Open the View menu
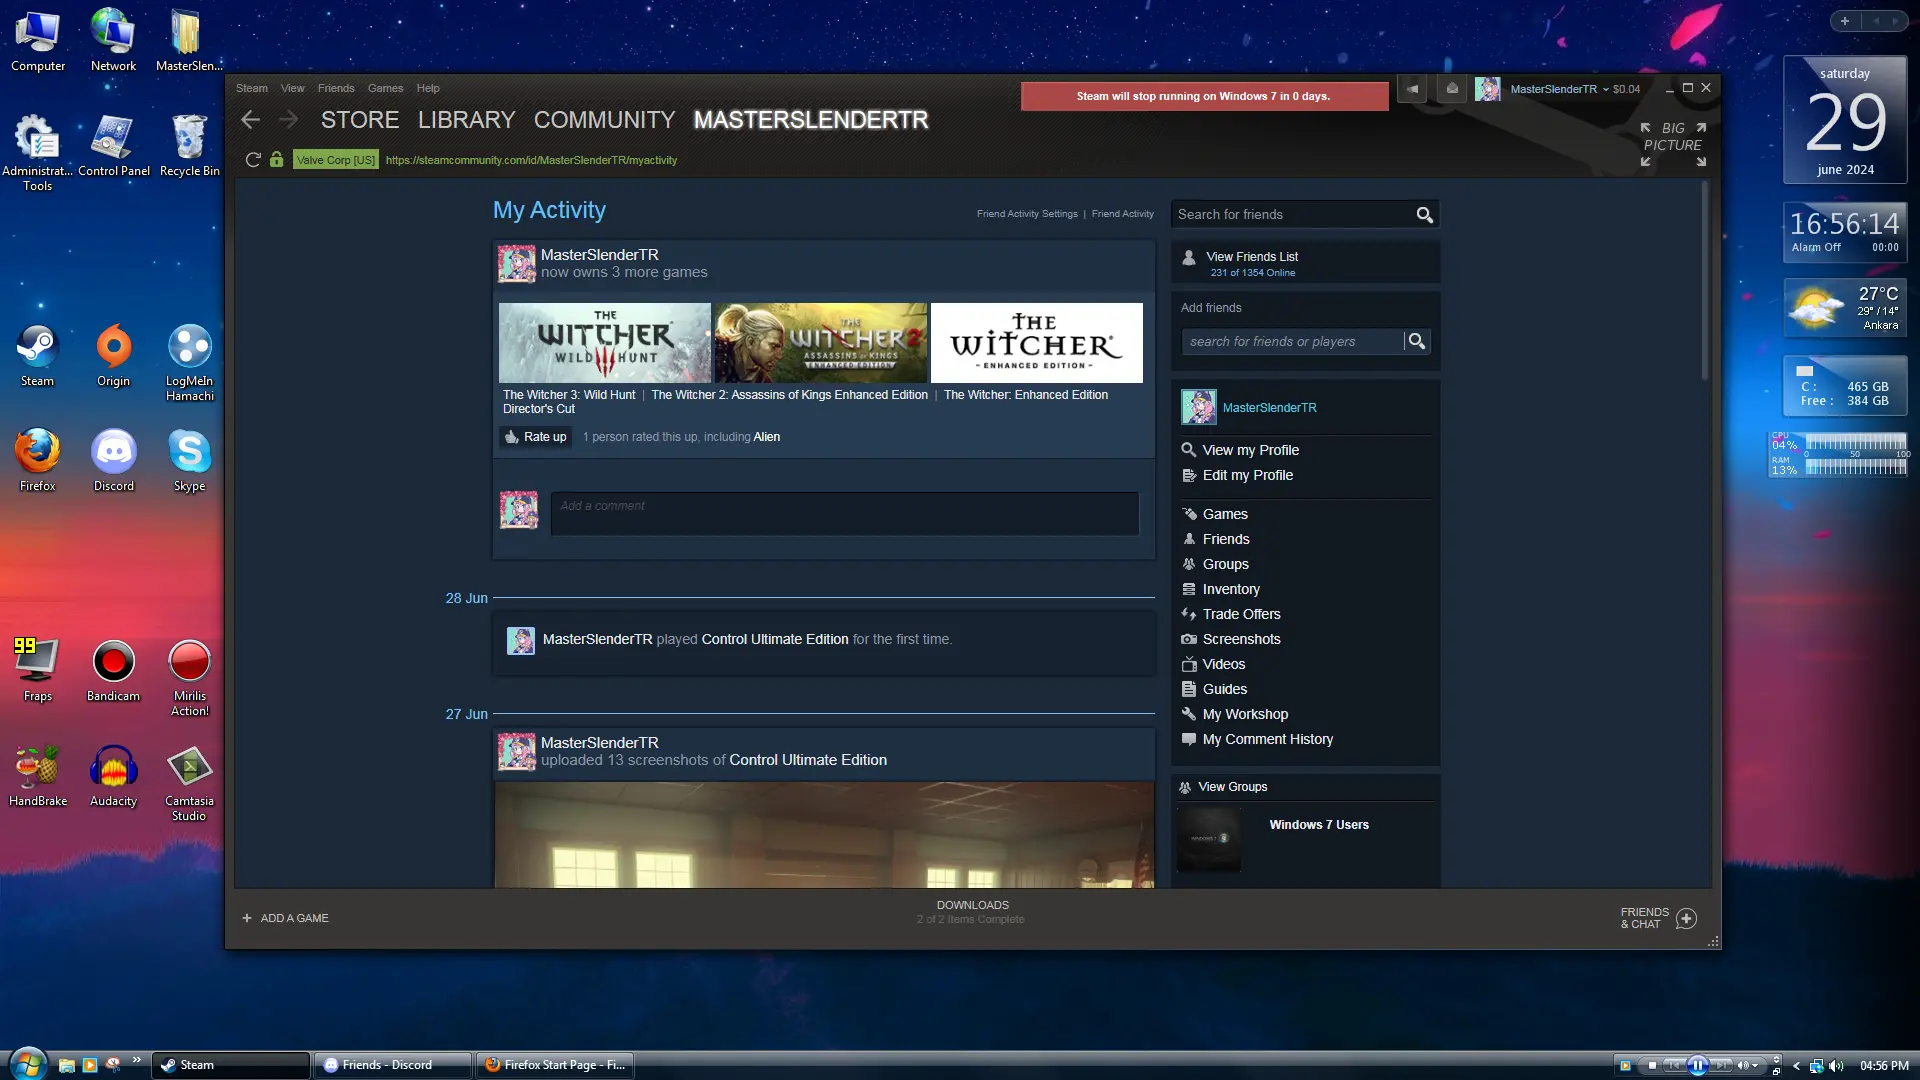1920x1080 pixels. pos(292,88)
